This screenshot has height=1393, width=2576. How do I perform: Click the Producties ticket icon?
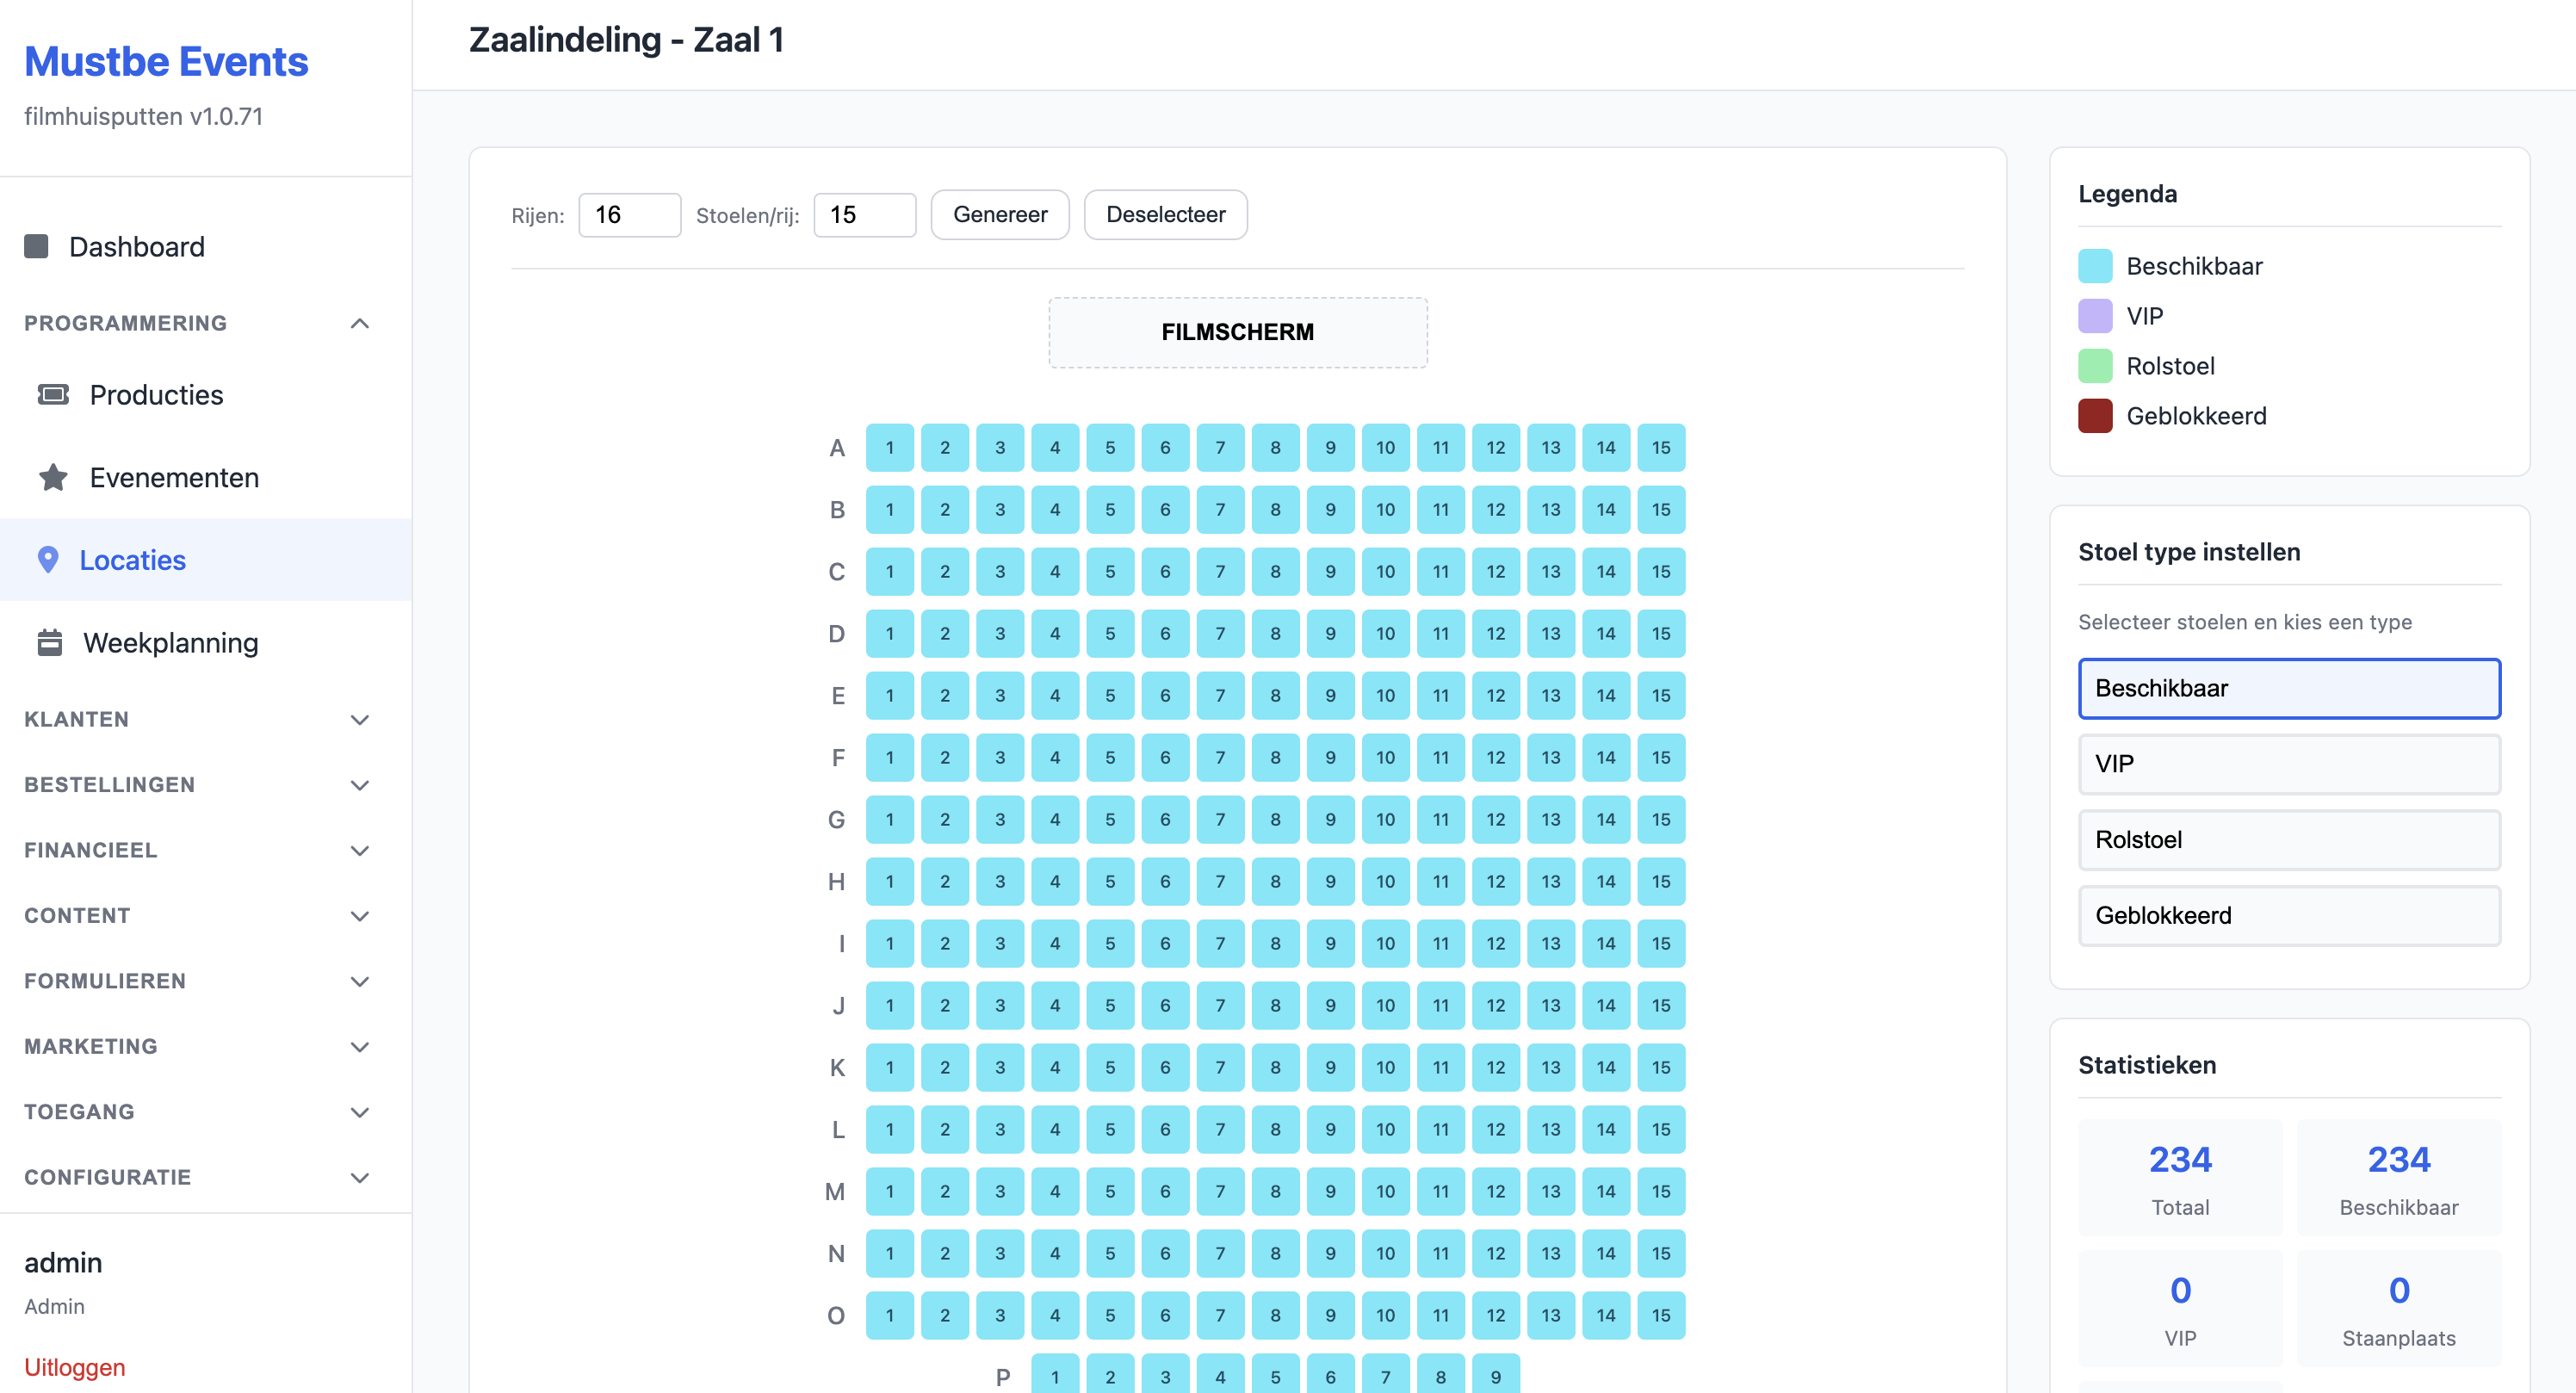click(x=53, y=395)
